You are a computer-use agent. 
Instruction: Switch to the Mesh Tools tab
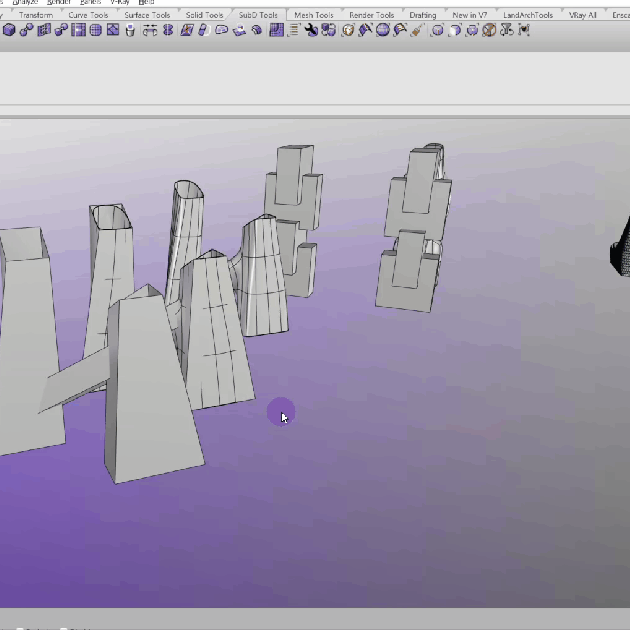click(x=314, y=15)
